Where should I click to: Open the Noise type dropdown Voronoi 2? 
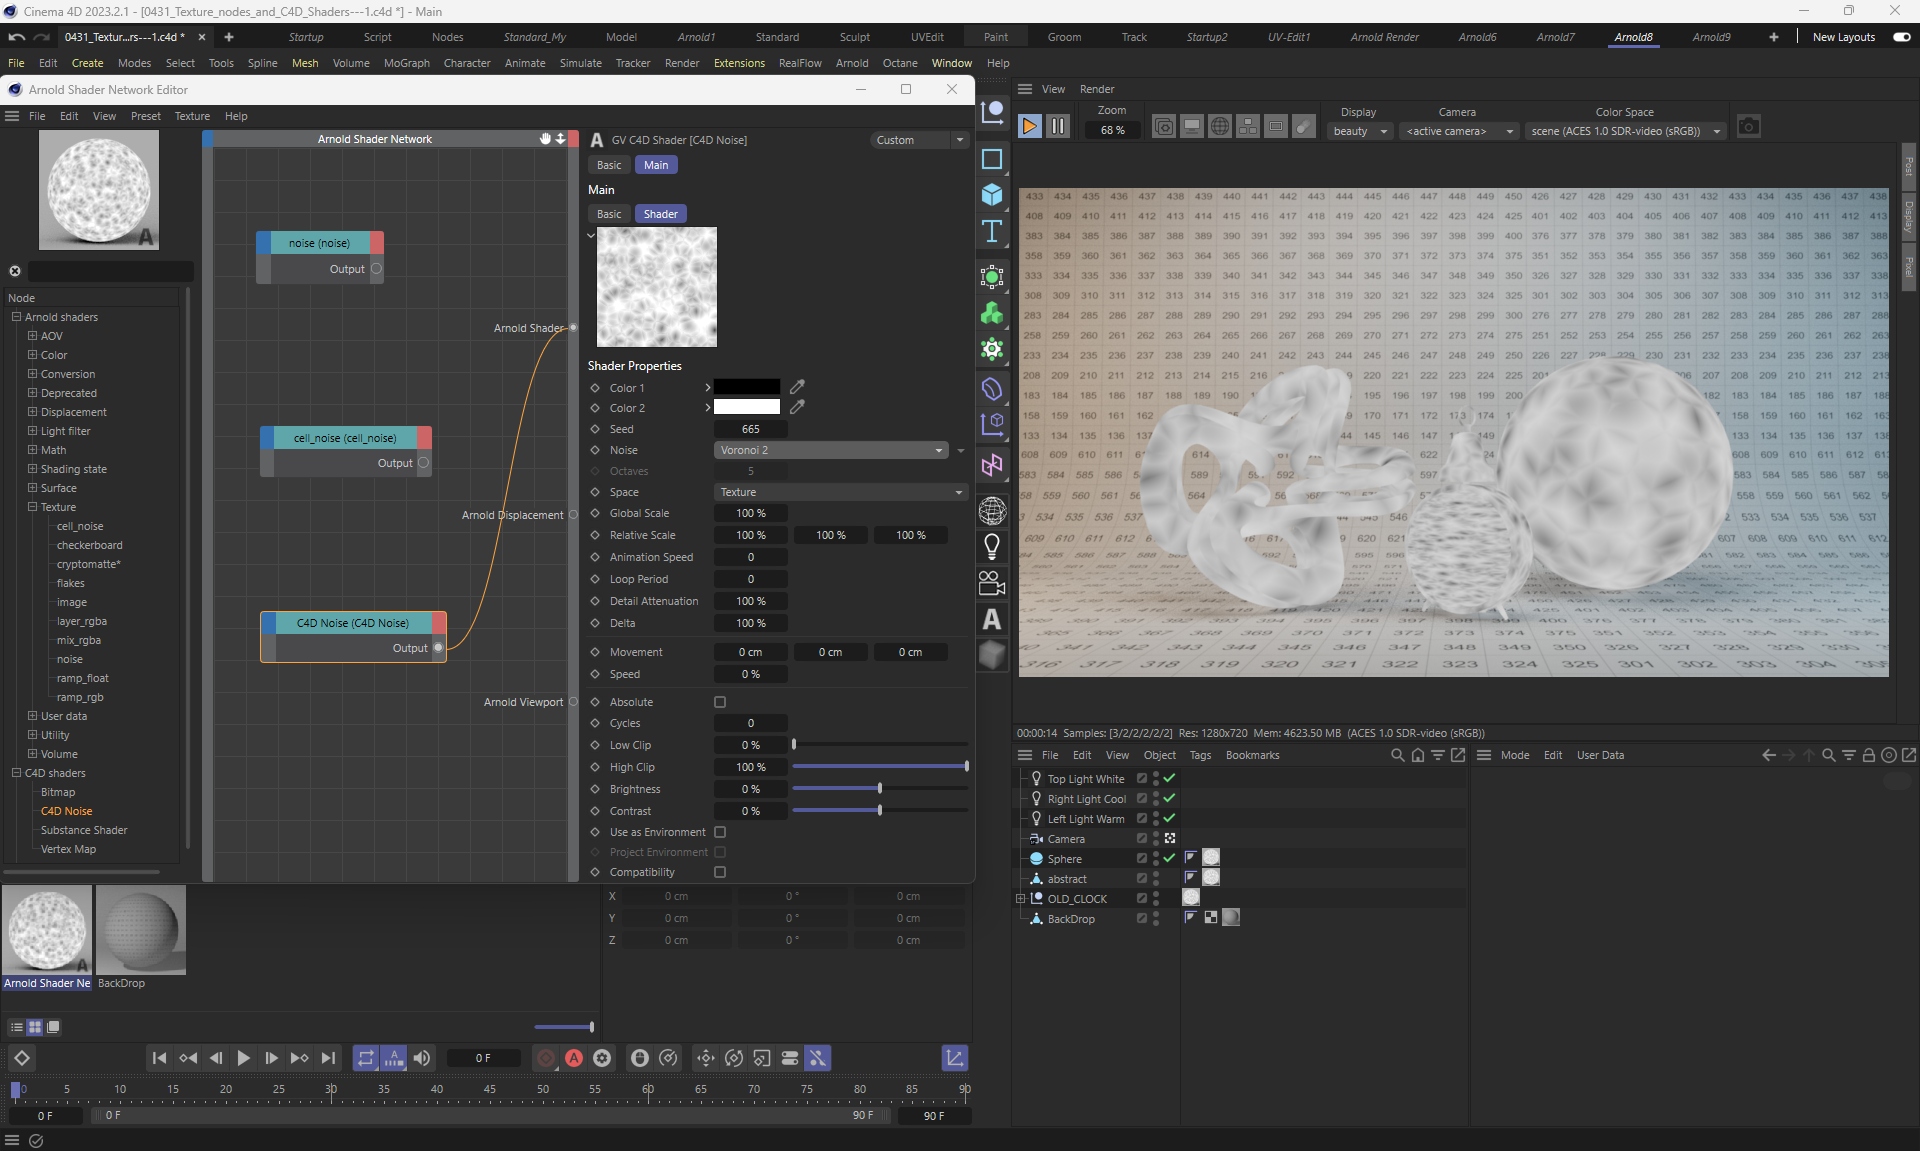tap(831, 450)
